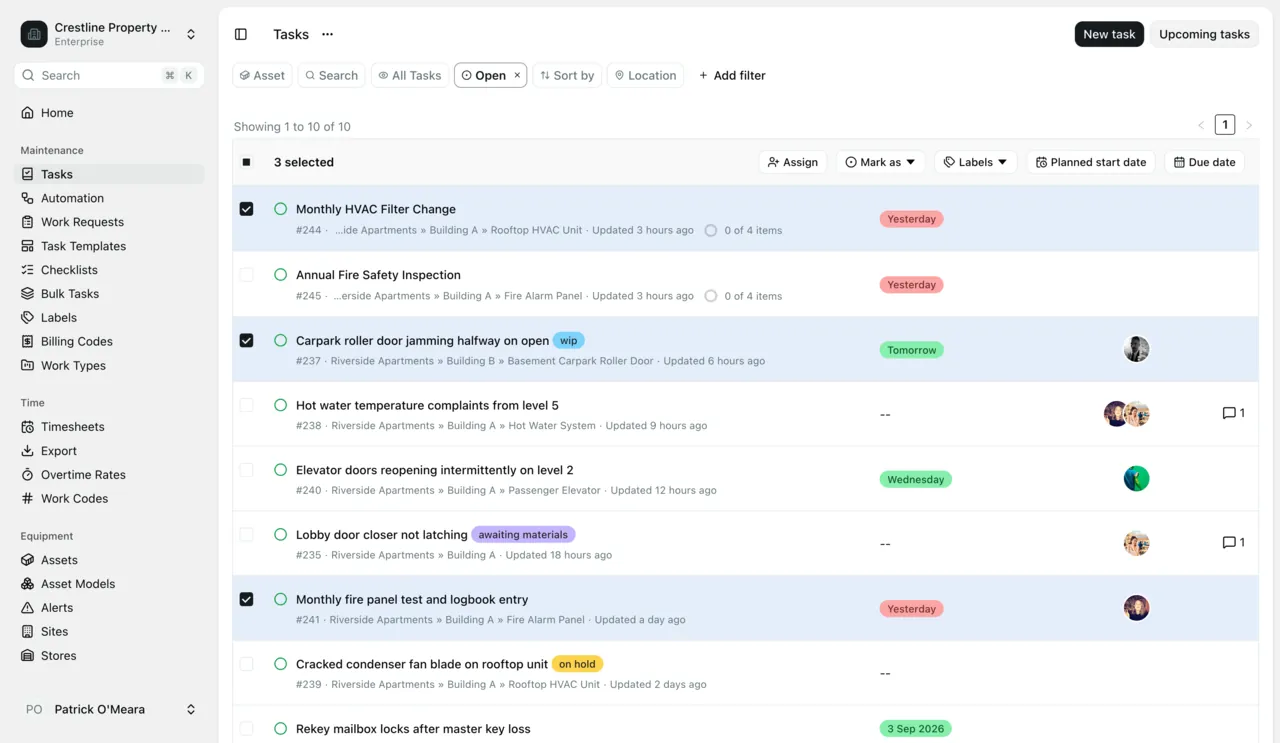Open Billing Codes in the sidebar

[x=109, y=342]
